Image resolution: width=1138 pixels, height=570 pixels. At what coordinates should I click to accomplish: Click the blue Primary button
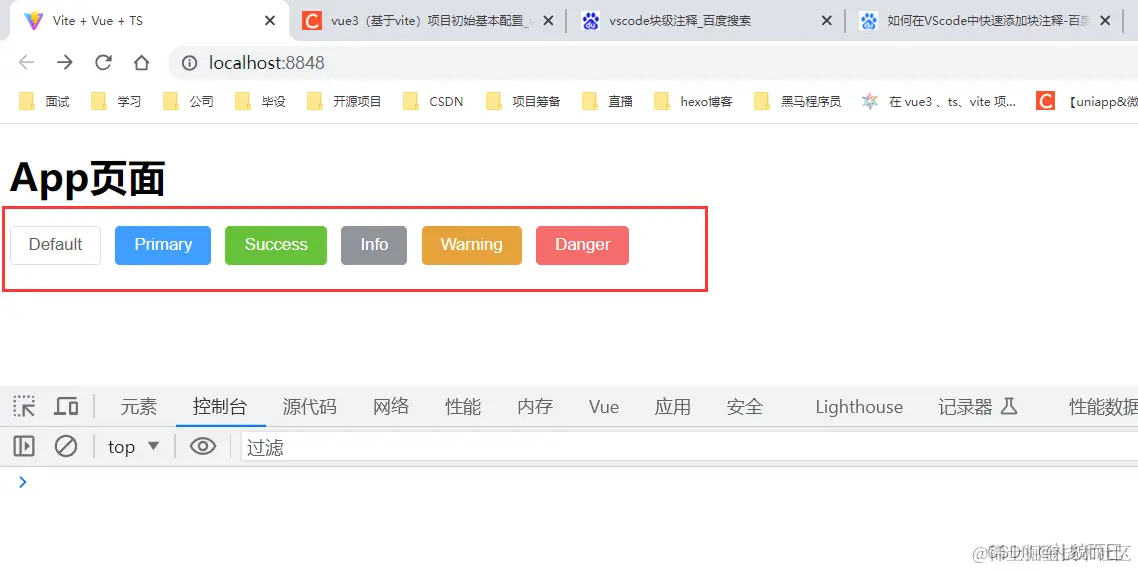pos(163,245)
